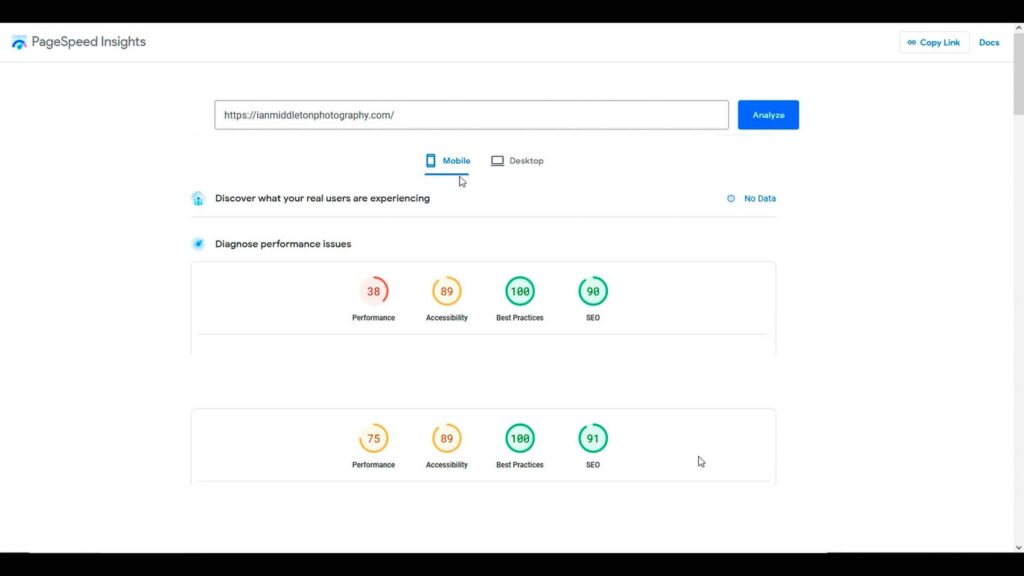Click the lower Best Practices 100 gauge beside SEO 91
This screenshot has width=1024, height=576.
[520, 438]
